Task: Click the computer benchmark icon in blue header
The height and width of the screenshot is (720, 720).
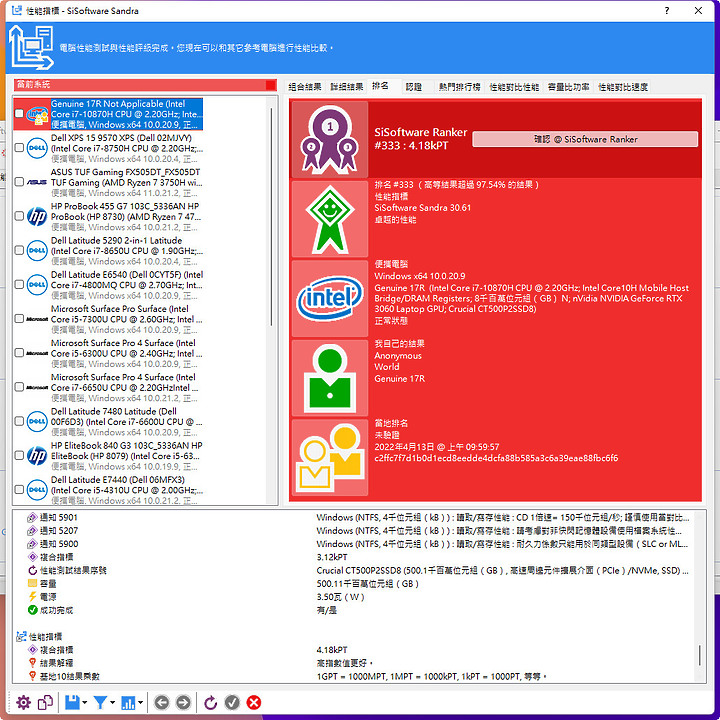Action: point(31,47)
